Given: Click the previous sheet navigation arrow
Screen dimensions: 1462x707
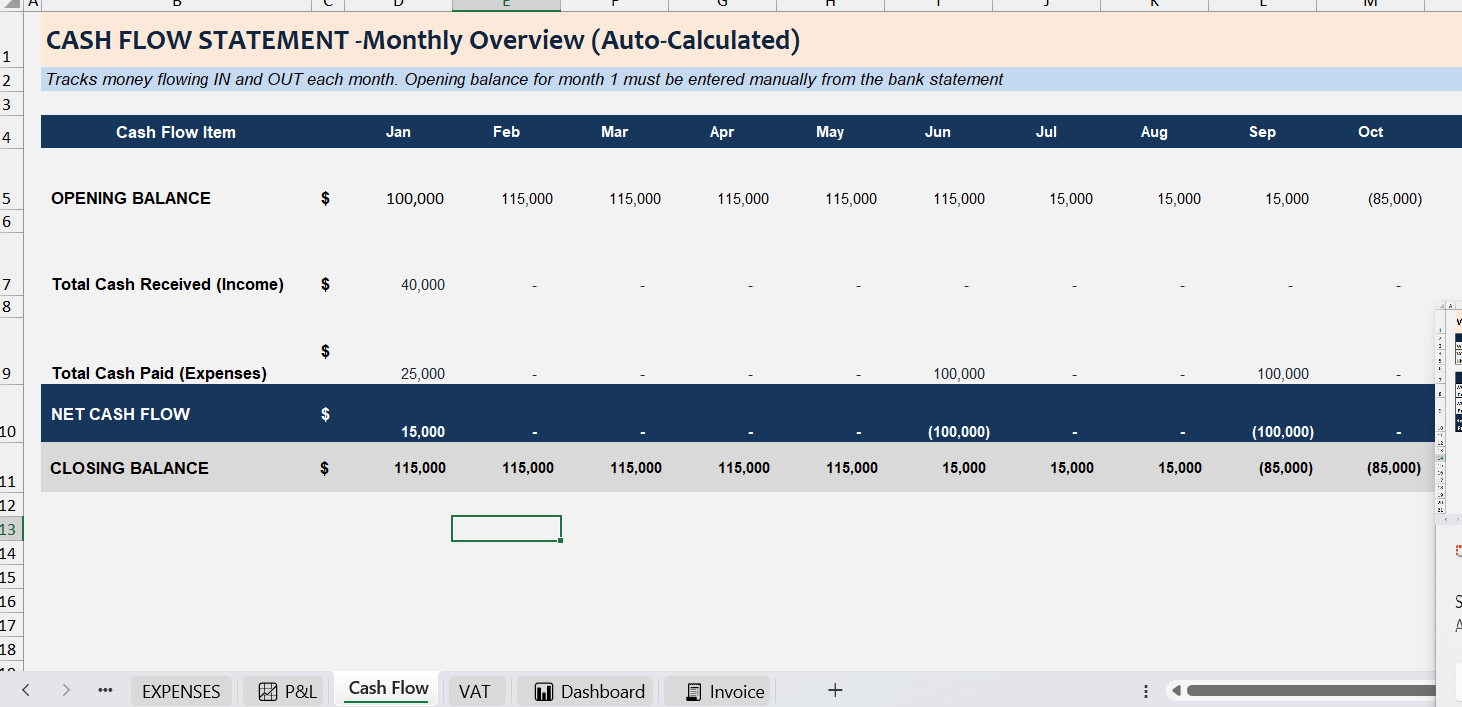Looking at the screenshot, I should 26,690.
